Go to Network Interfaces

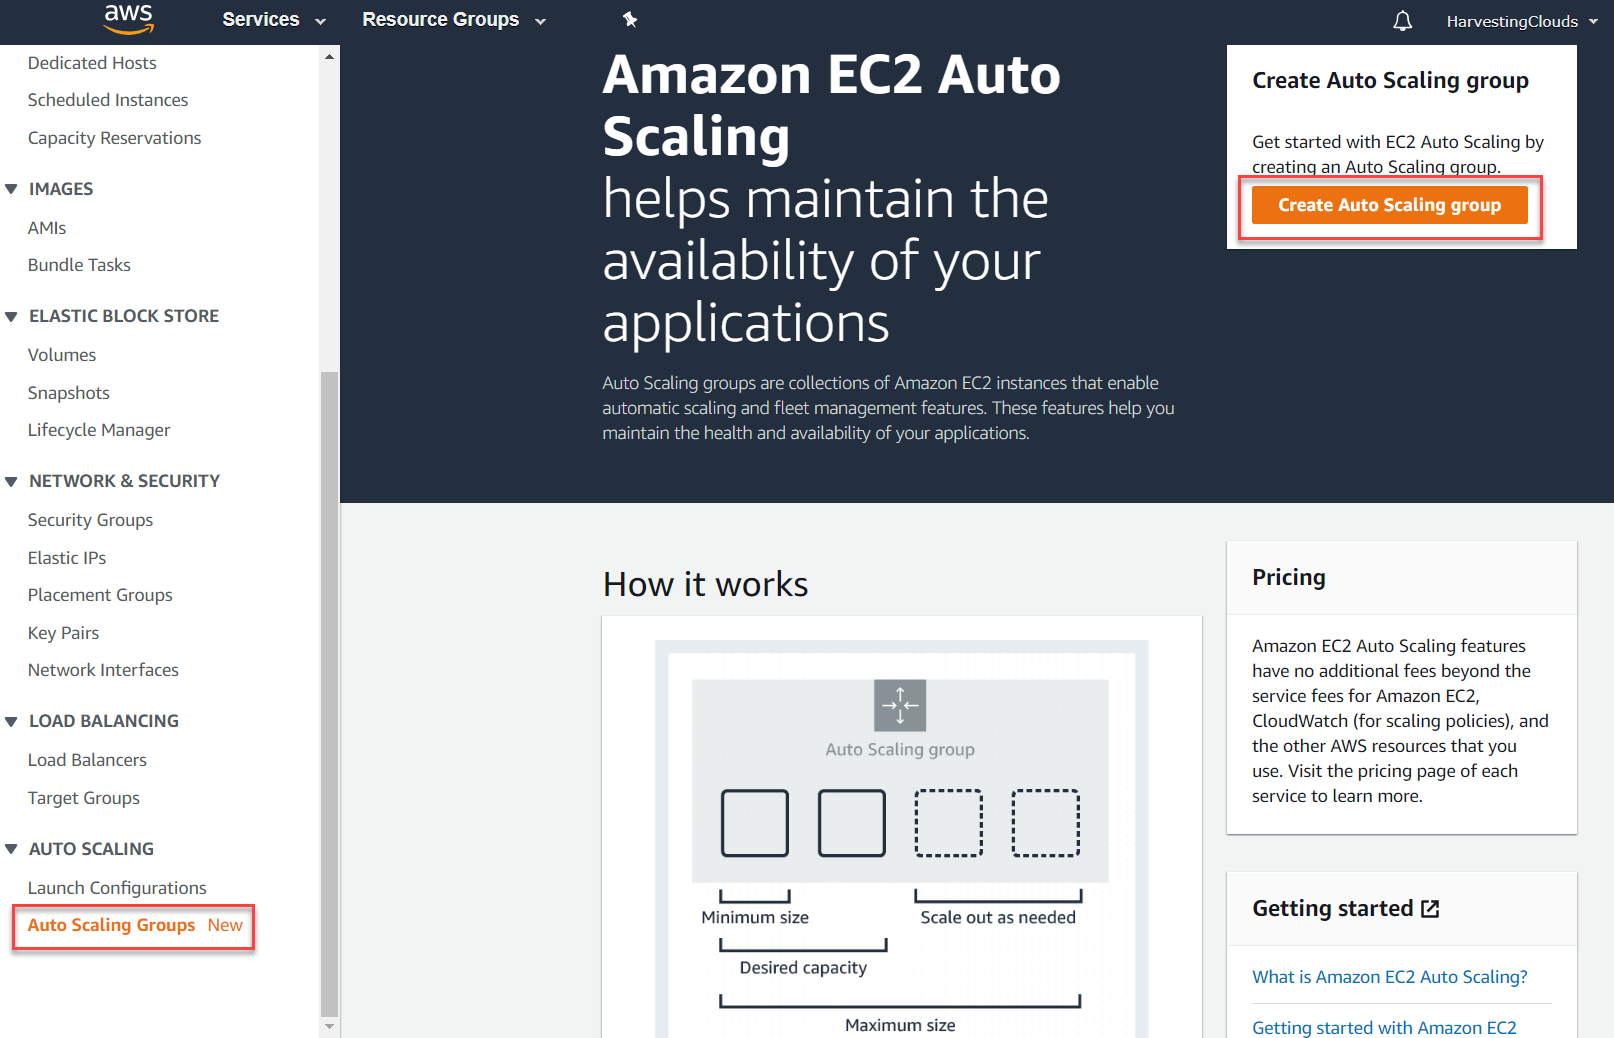click(103, 670)
